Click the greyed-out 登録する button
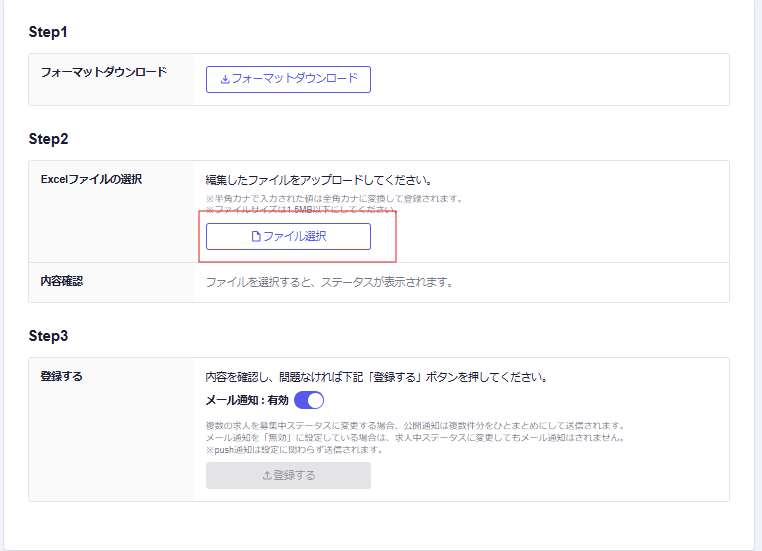Image resolution: width=762 pixels, height=551 pixels. click(288, 475)
